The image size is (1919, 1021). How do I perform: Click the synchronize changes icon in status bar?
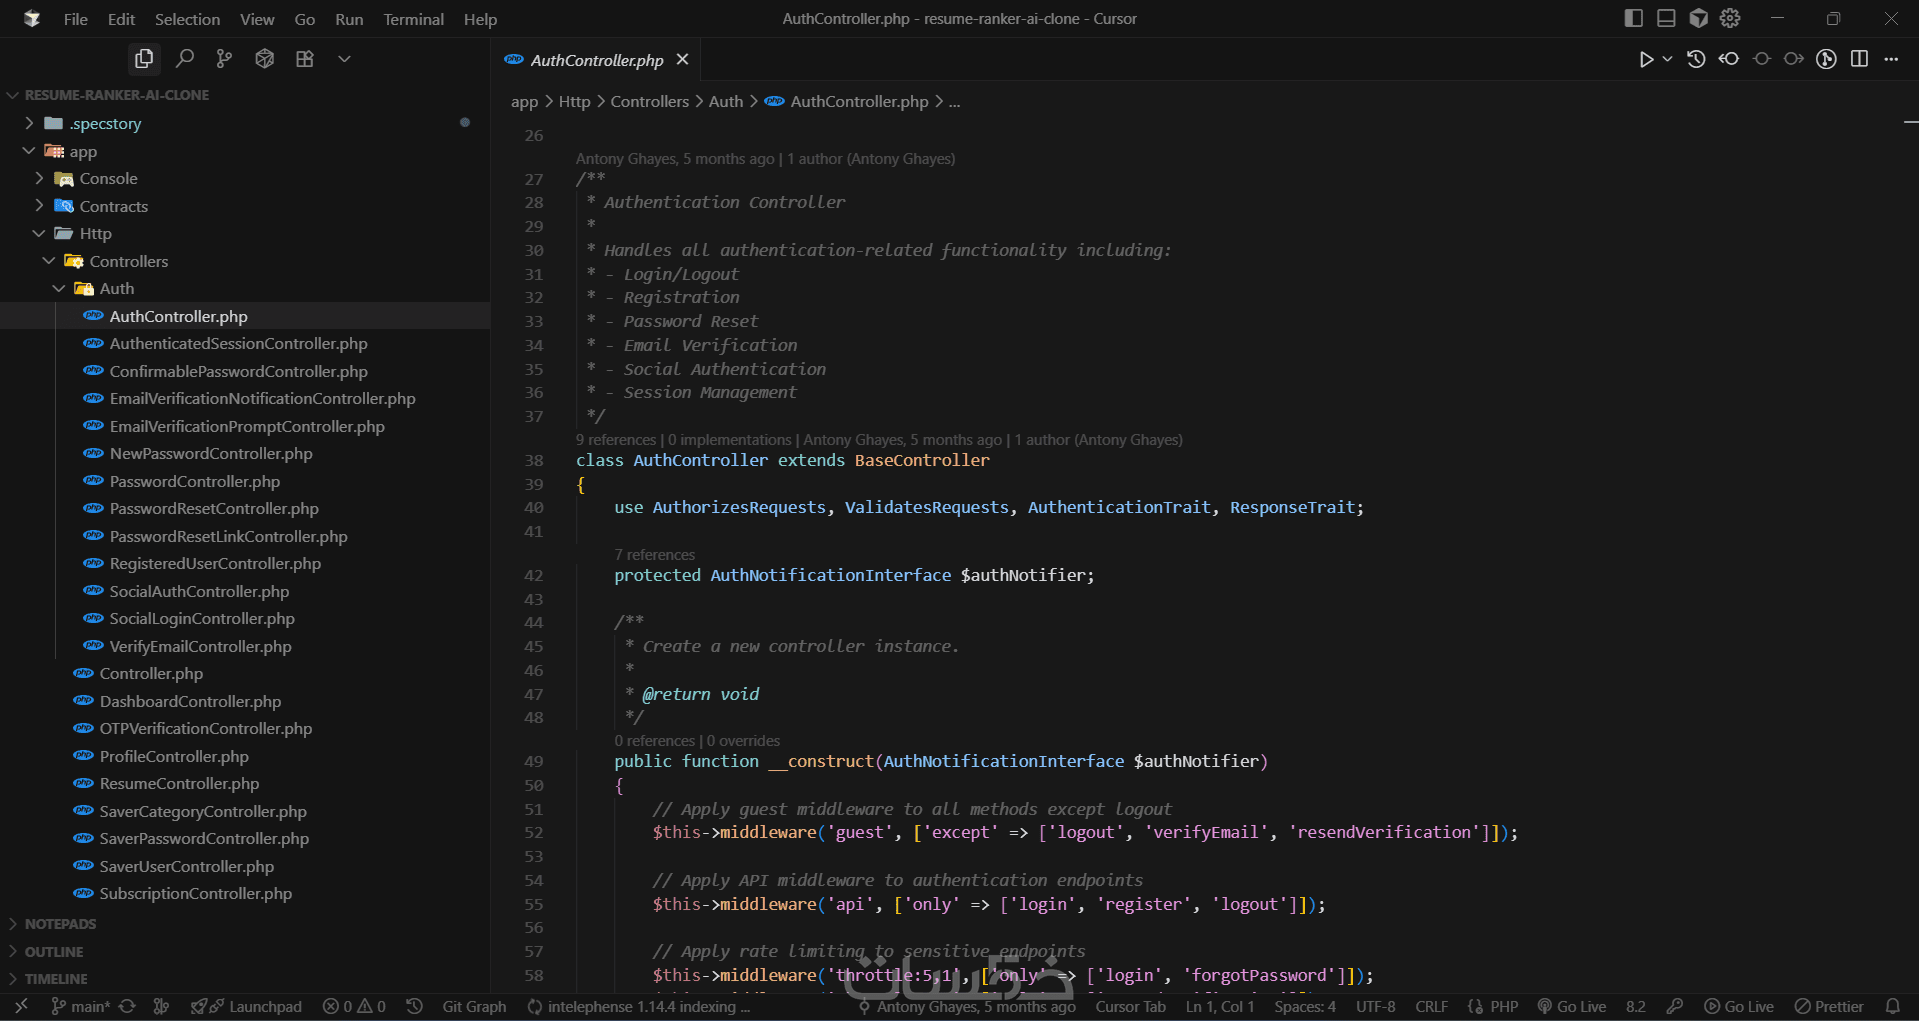[127, 1006]
